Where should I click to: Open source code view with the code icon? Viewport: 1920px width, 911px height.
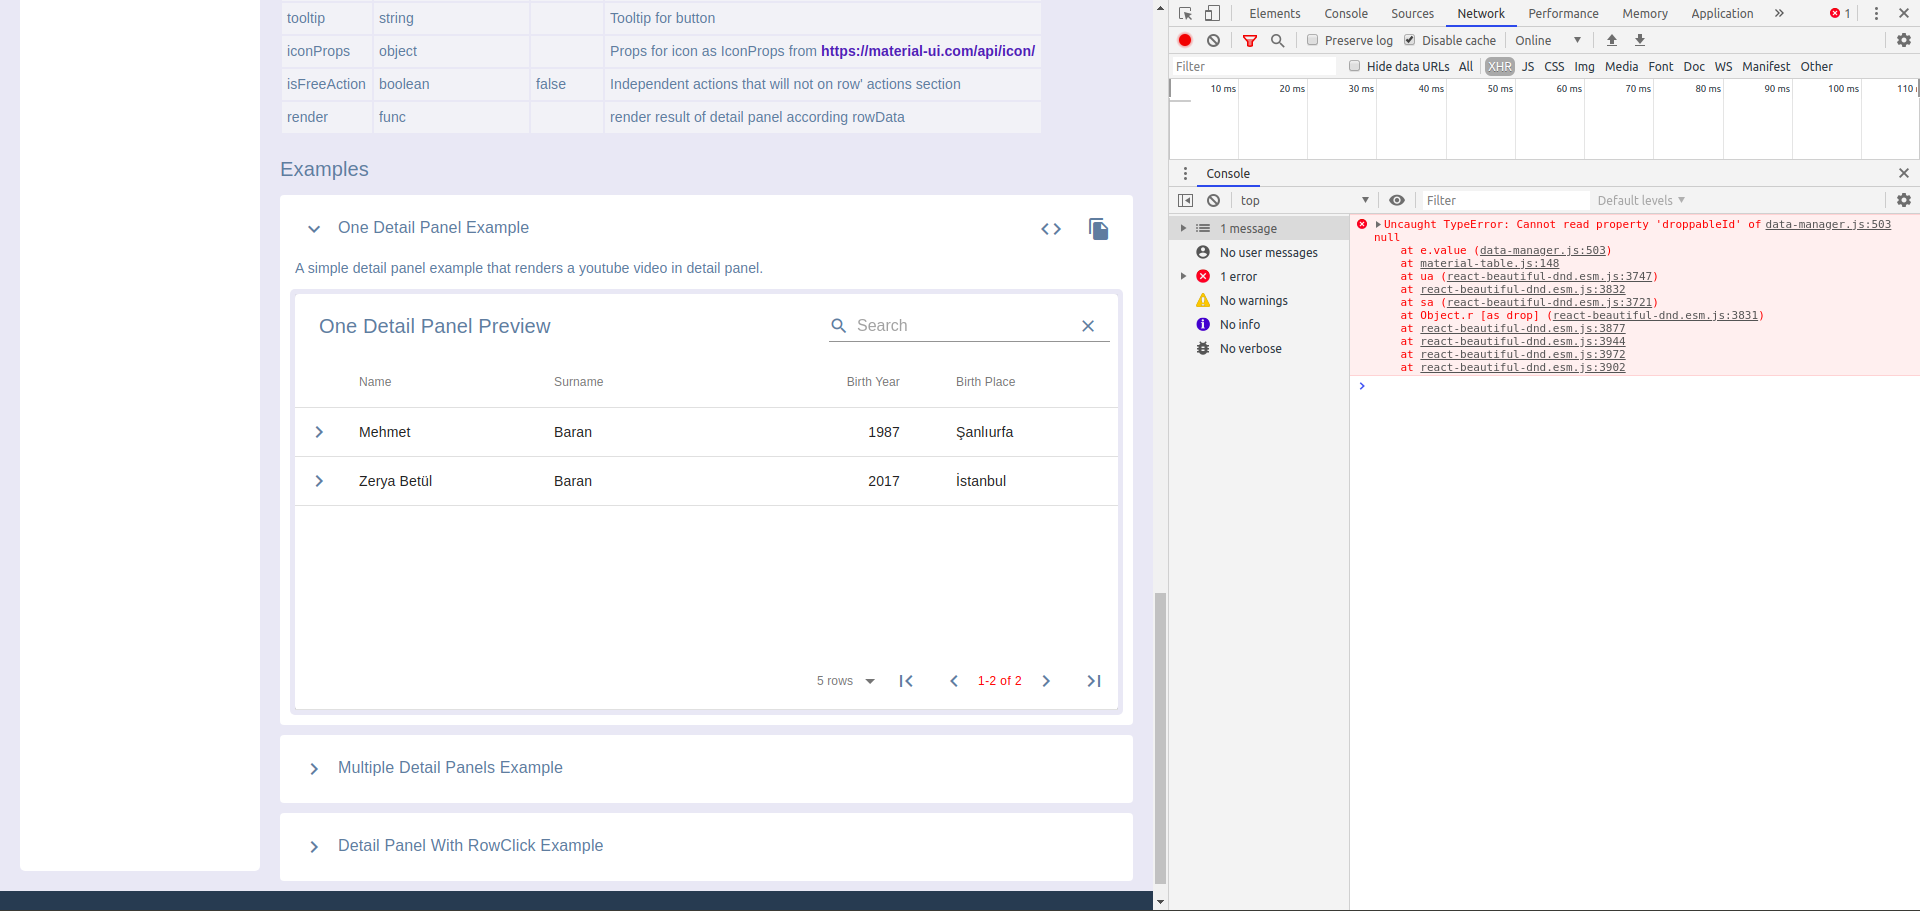(x=1051, y=229)
